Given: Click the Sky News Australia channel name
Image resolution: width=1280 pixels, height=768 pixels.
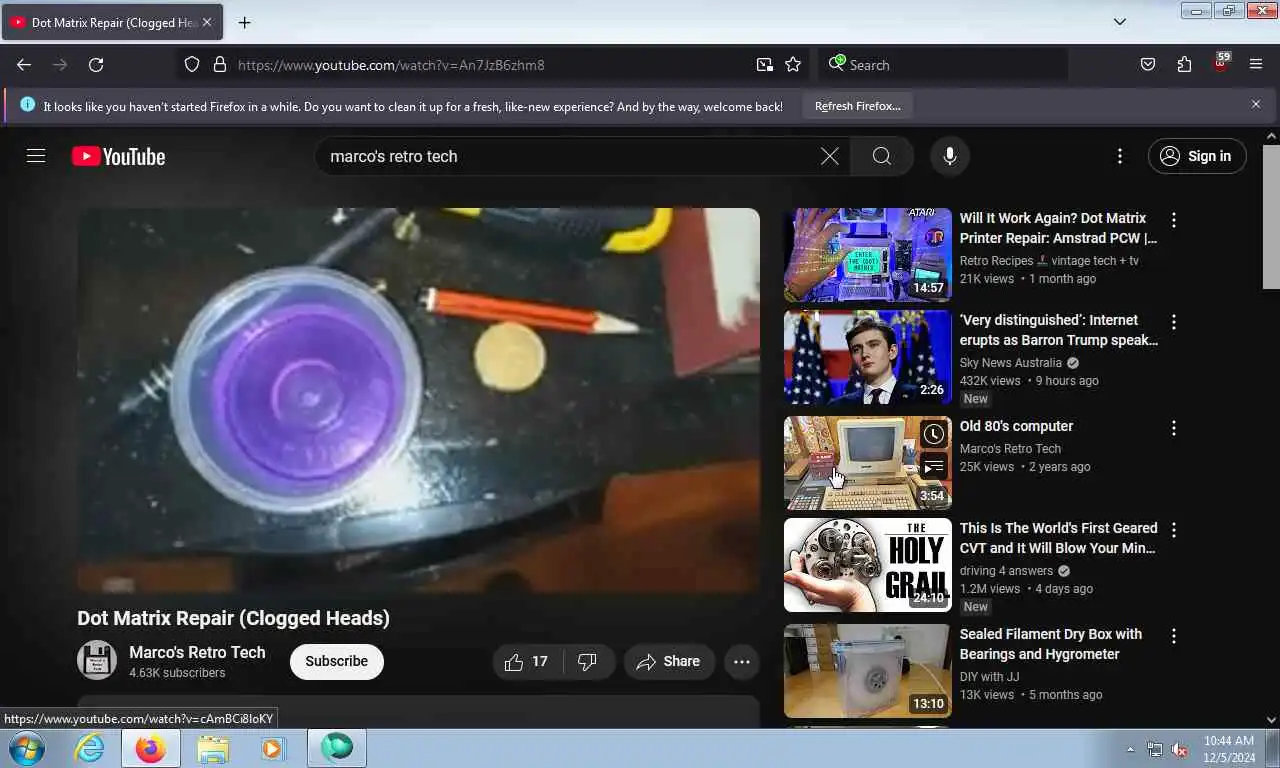Looking at the screenshot, I should 1010,363.
